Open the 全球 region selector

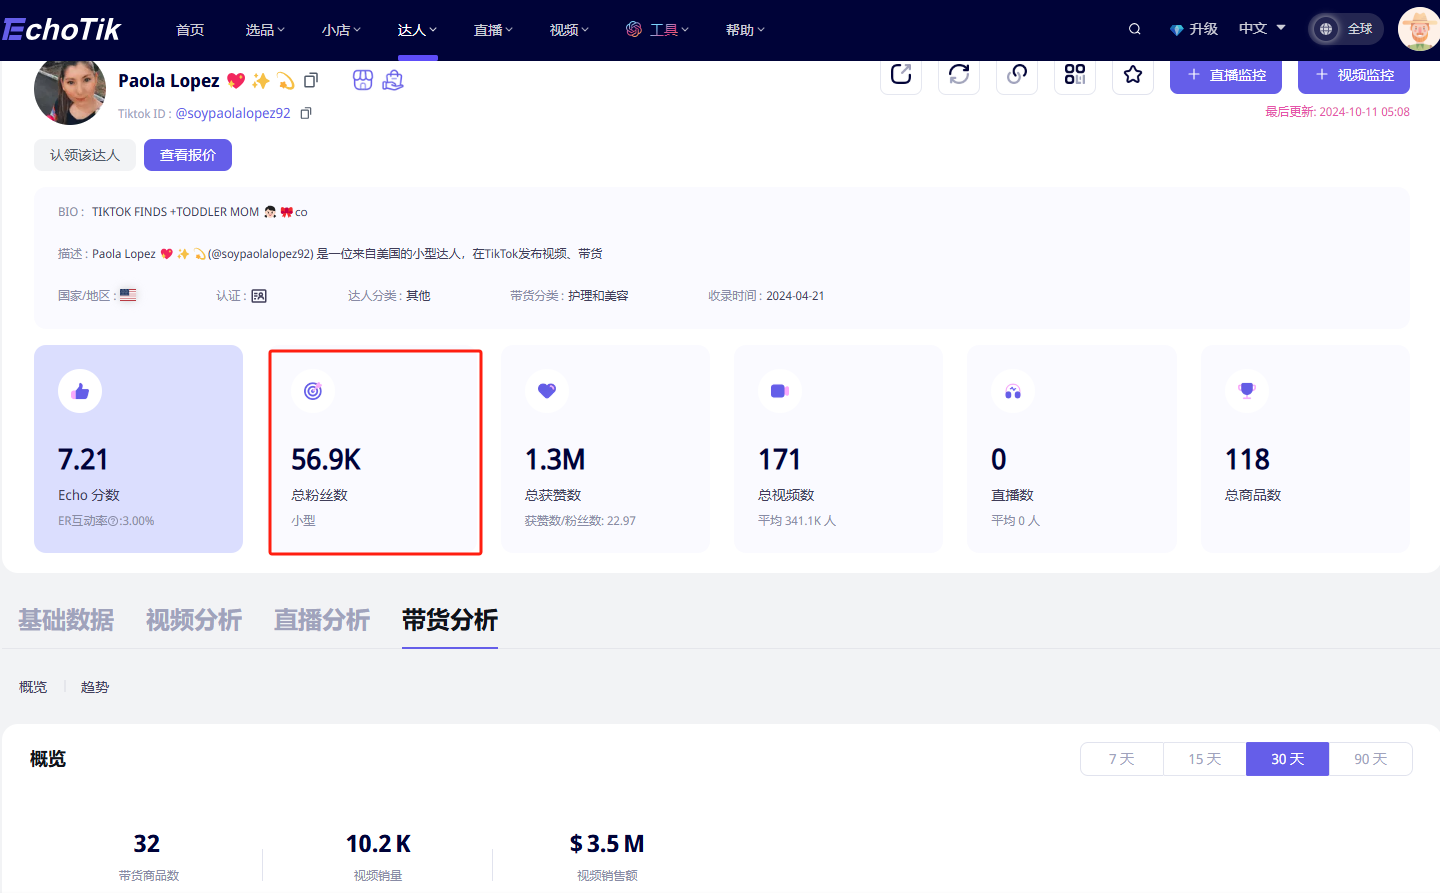[1346, 29]
